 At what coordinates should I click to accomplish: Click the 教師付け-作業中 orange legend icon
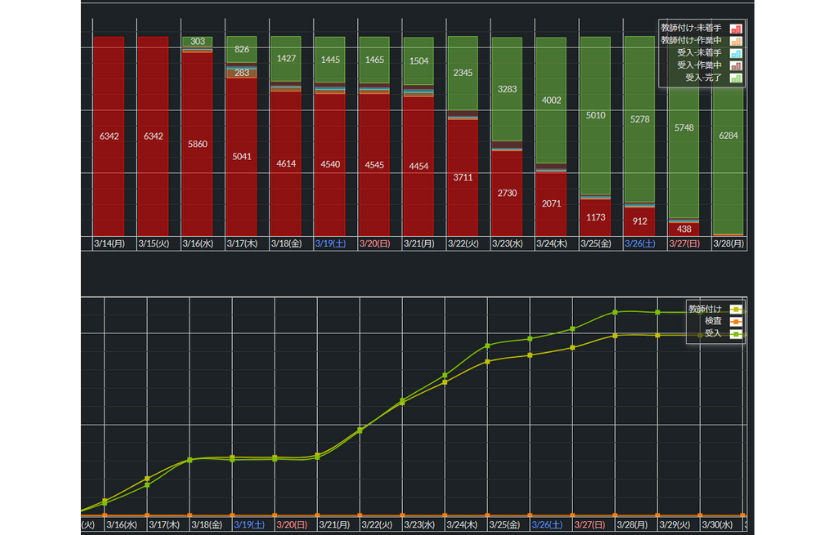tap(736, 41)
